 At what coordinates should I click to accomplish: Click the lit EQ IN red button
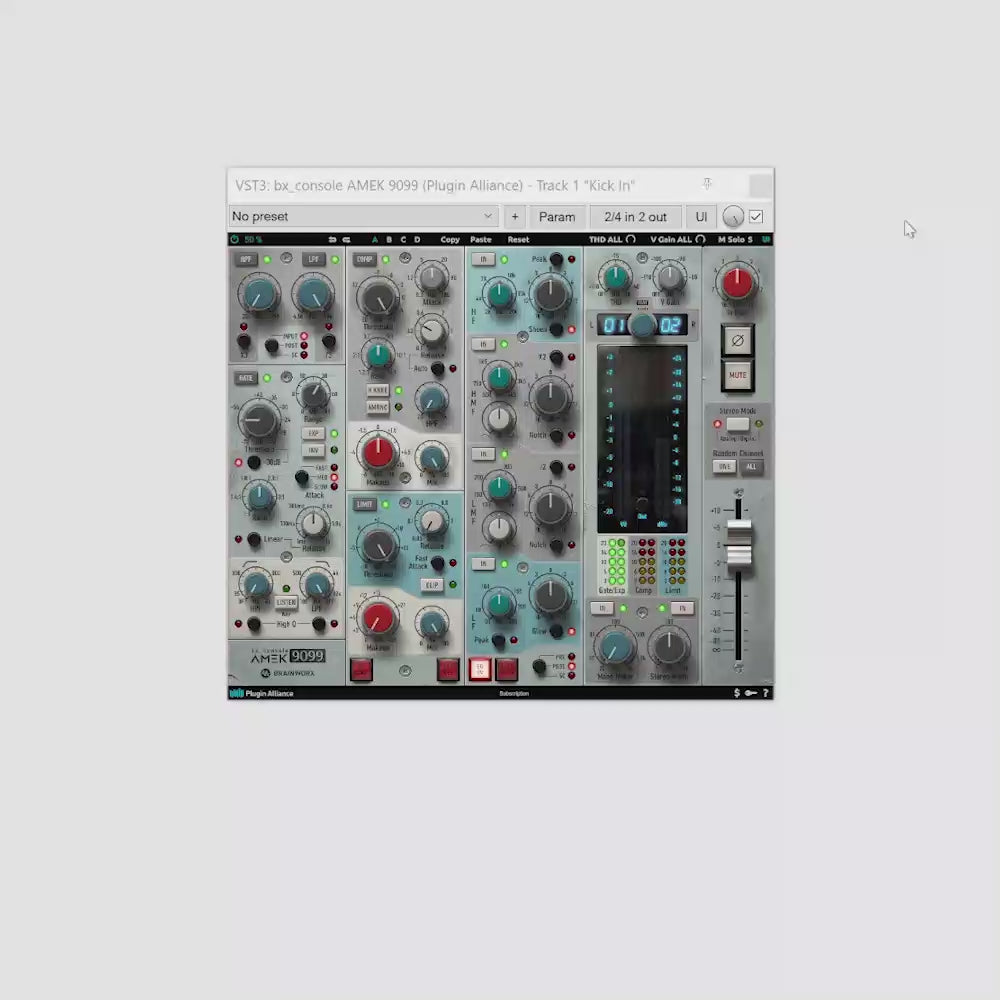(480, 670)
